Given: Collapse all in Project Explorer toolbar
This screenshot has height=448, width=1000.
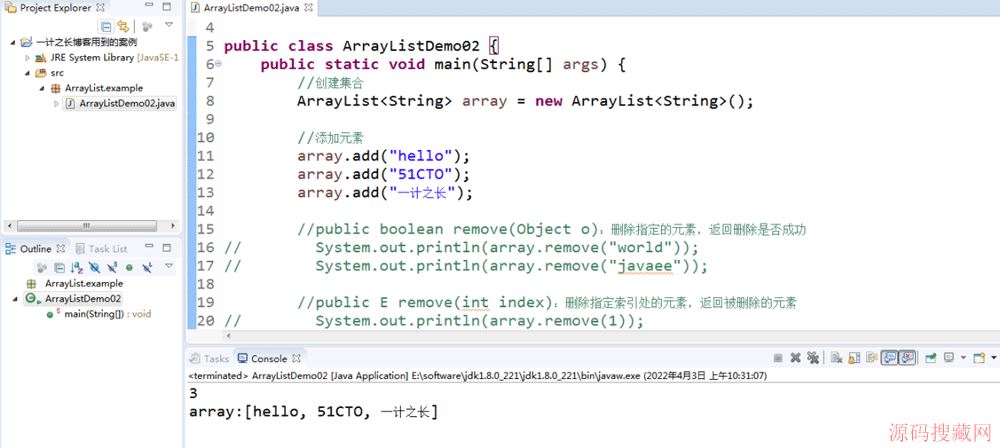Looking at the screenshot, I should pos(107,26).
